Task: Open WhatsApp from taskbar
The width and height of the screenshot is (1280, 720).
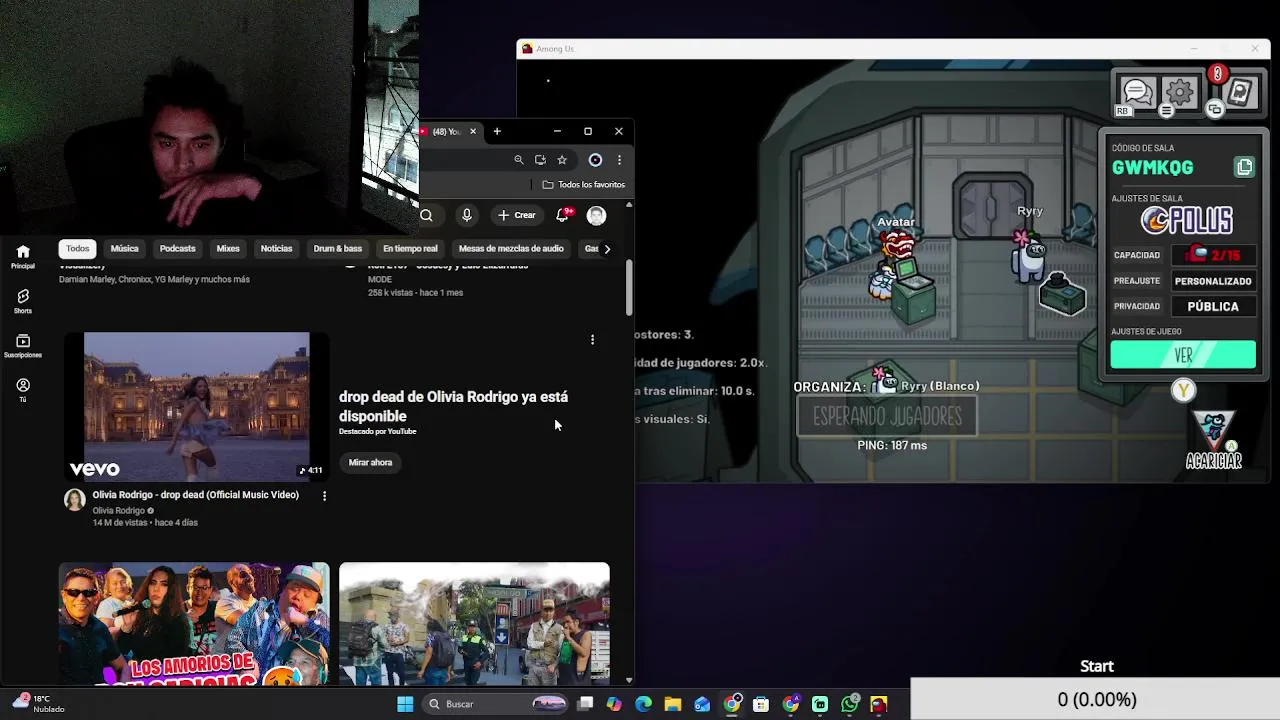Action: point(849,704)
